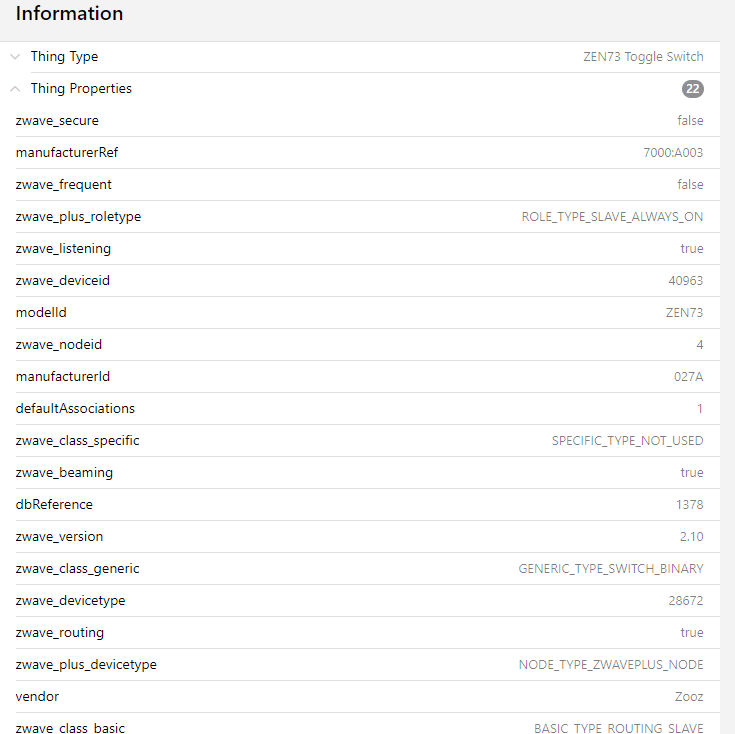Open the Thing Type row
This screenshot has width=735, height=734.
[360, 57]
